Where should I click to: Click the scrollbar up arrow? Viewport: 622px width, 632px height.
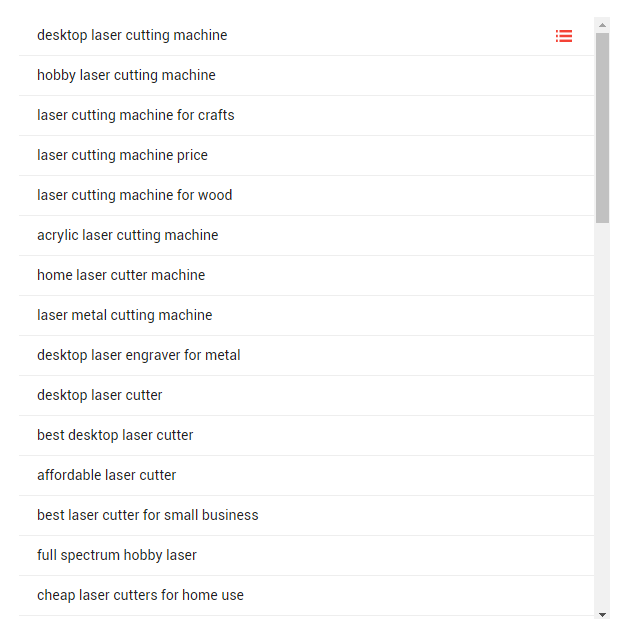pos(602,24)
